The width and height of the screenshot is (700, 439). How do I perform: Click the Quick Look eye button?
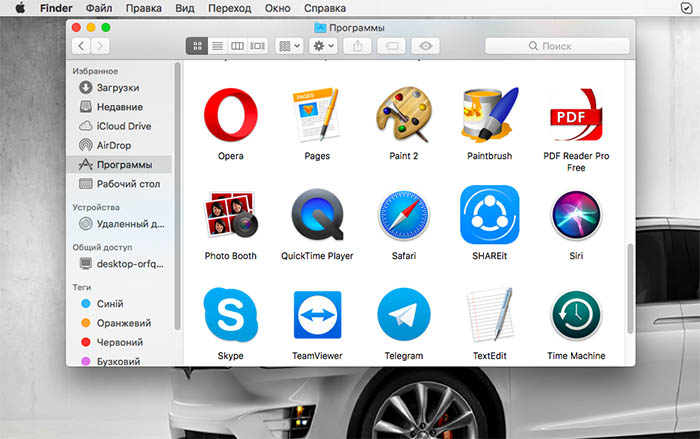coord(425,46)
